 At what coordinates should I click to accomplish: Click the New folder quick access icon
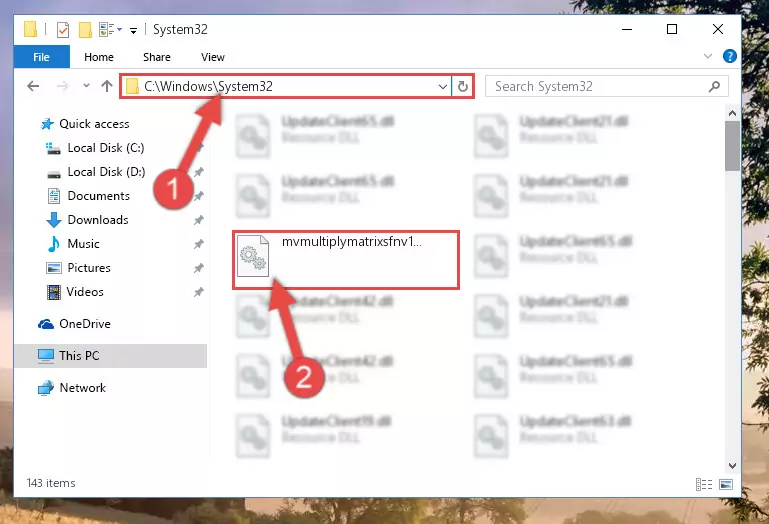pos(85,29)
